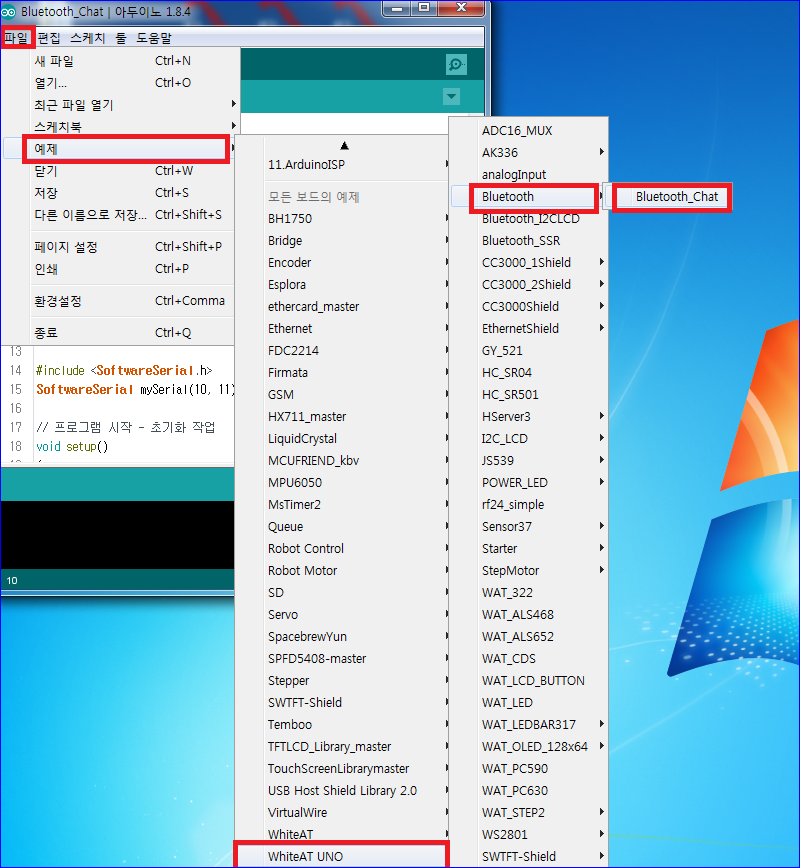
Task: Select analogInput example
Action: 529,175
